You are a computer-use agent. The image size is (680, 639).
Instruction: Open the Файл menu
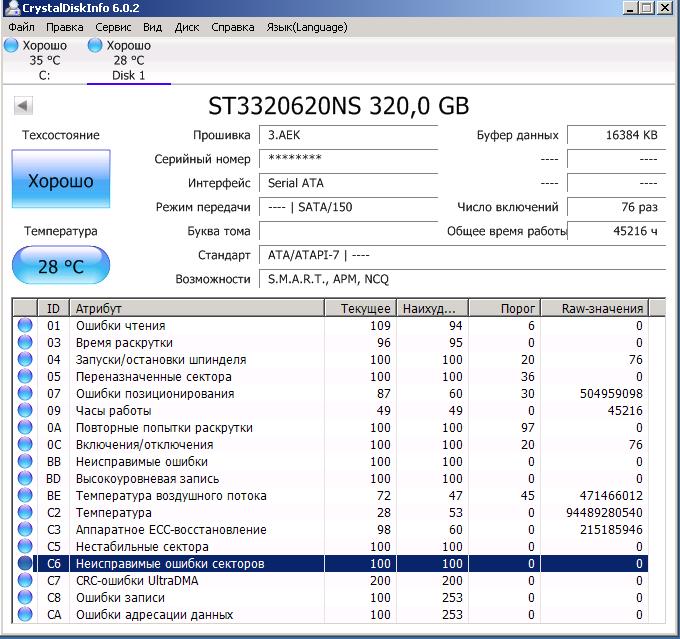point(21,27)
